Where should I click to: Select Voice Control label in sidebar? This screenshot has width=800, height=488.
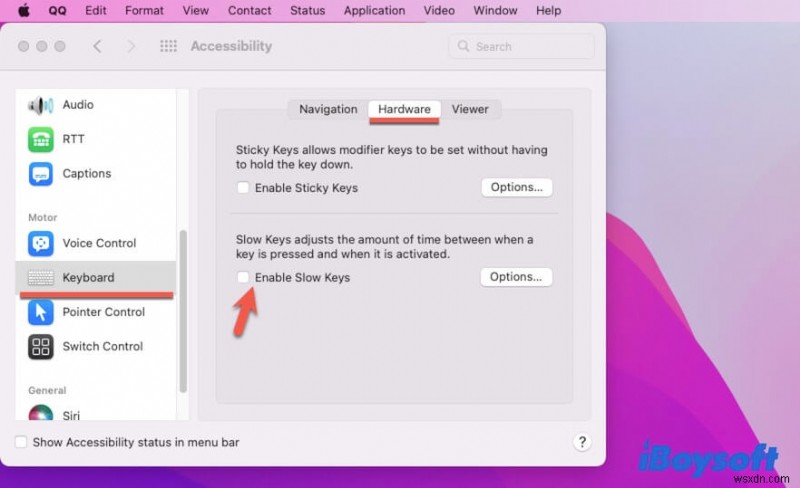(x=99, y=243)
